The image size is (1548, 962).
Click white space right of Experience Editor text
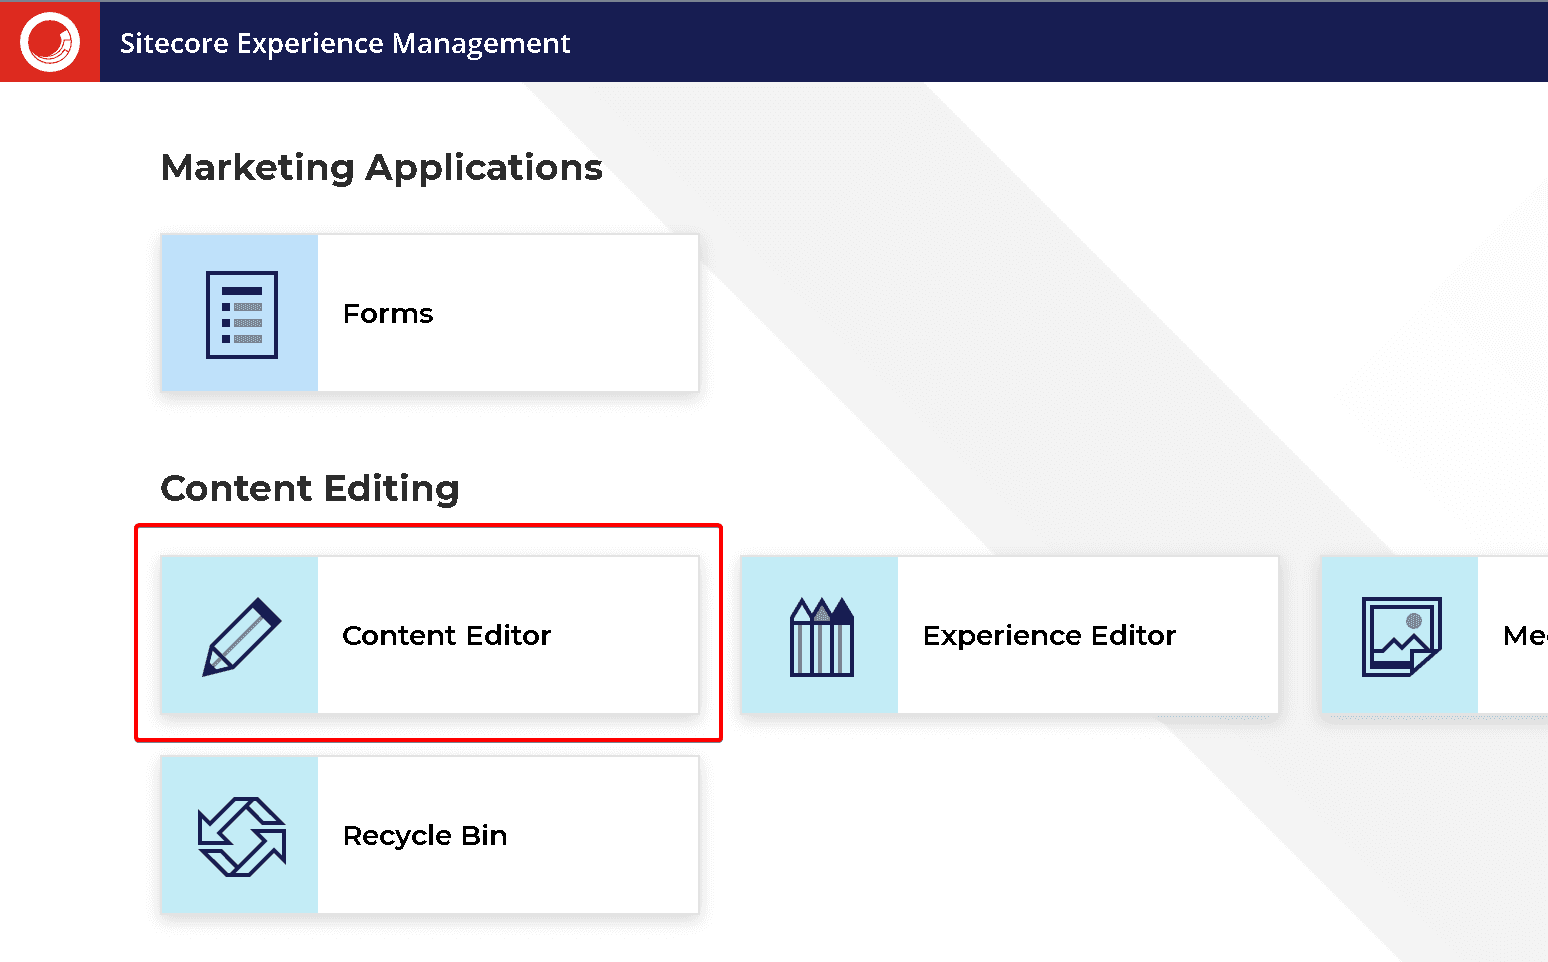point(1228,636)
